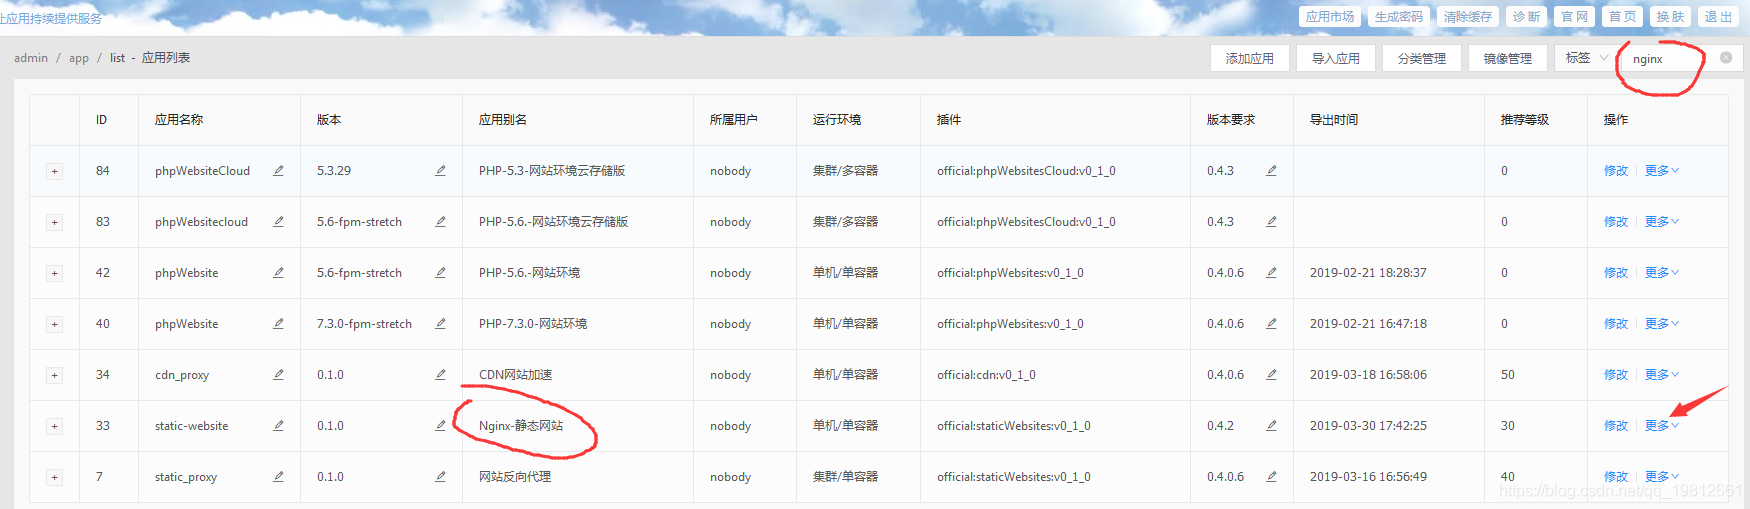Expand the static_proxy row details
This screenshot has height=509, width=1750.
tap(54, 478)
